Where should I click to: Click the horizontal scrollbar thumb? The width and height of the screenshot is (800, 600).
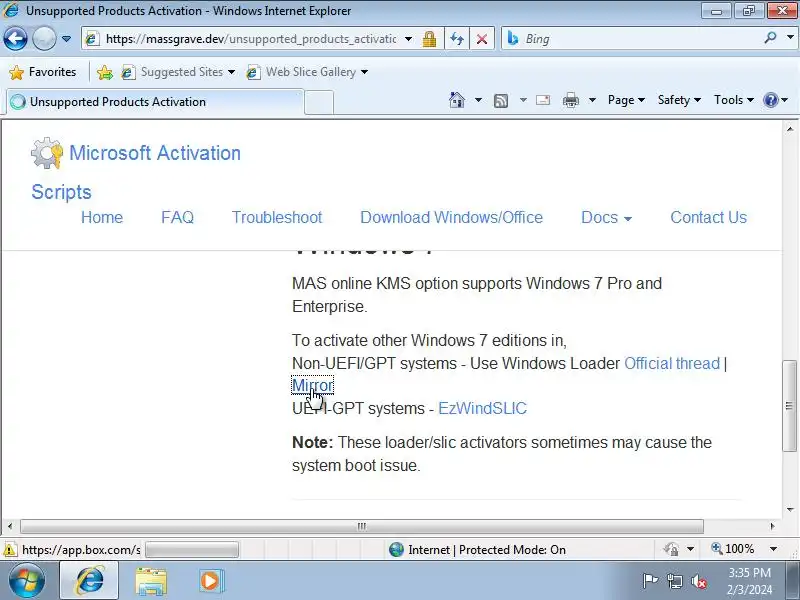(x=362, y=526)
